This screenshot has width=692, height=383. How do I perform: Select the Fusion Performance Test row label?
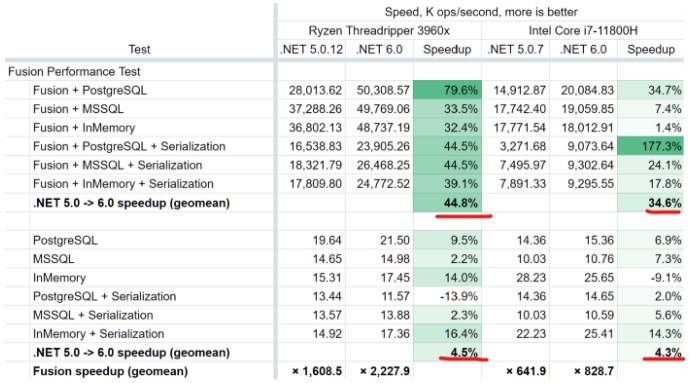pos(74,71)
